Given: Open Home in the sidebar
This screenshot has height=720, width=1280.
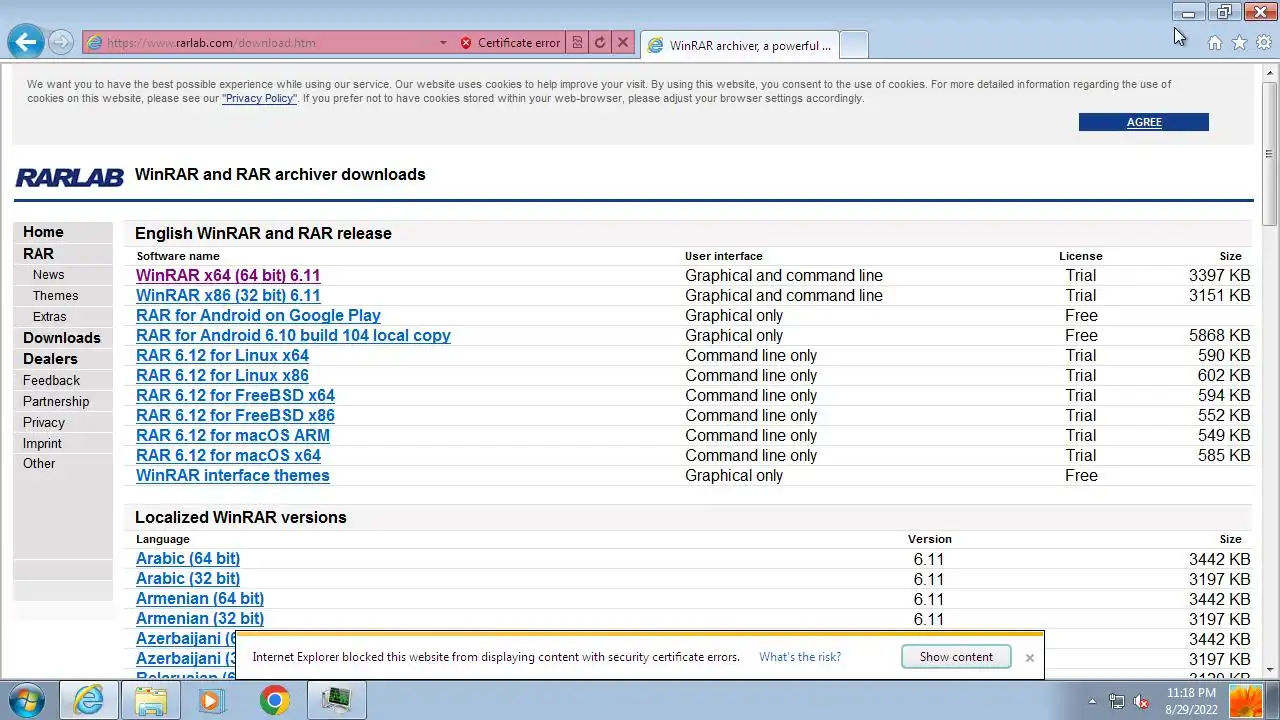Looking at the screenshot, I should (x=43, y=232).
